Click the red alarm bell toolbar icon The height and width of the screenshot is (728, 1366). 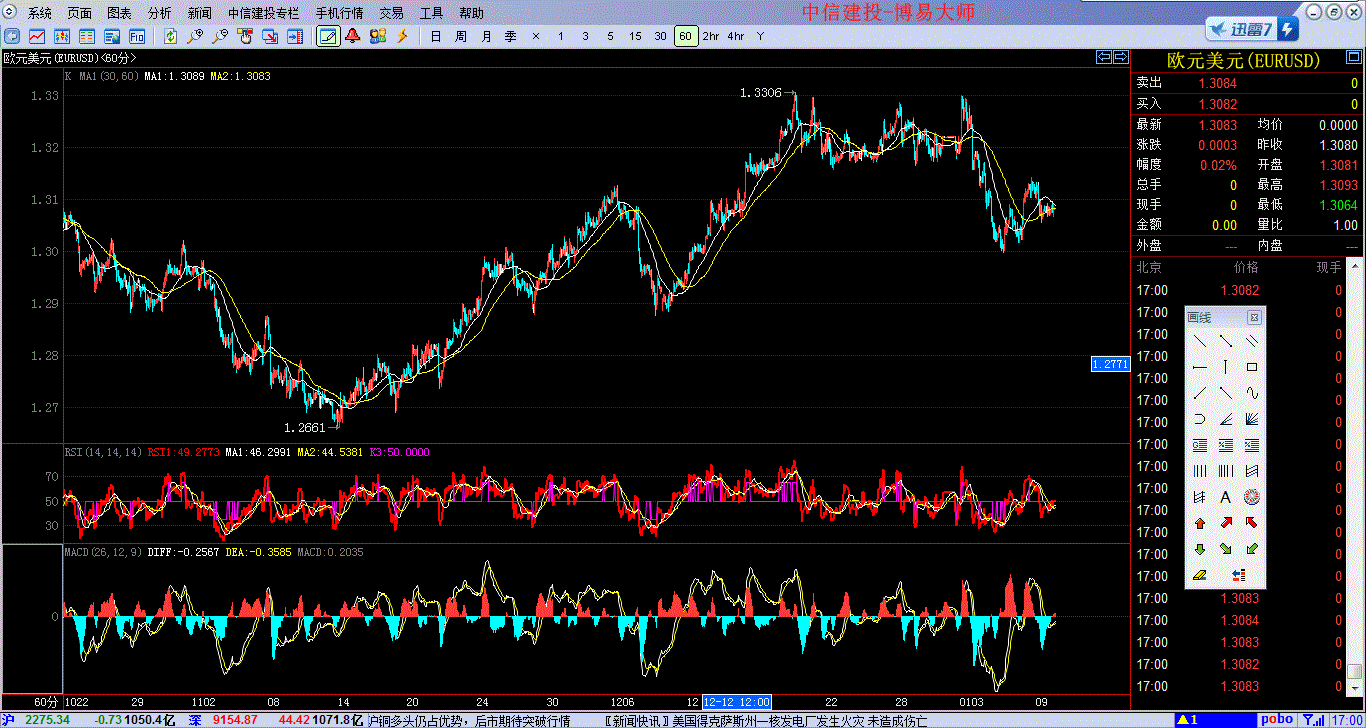click(x=352, y=36)
